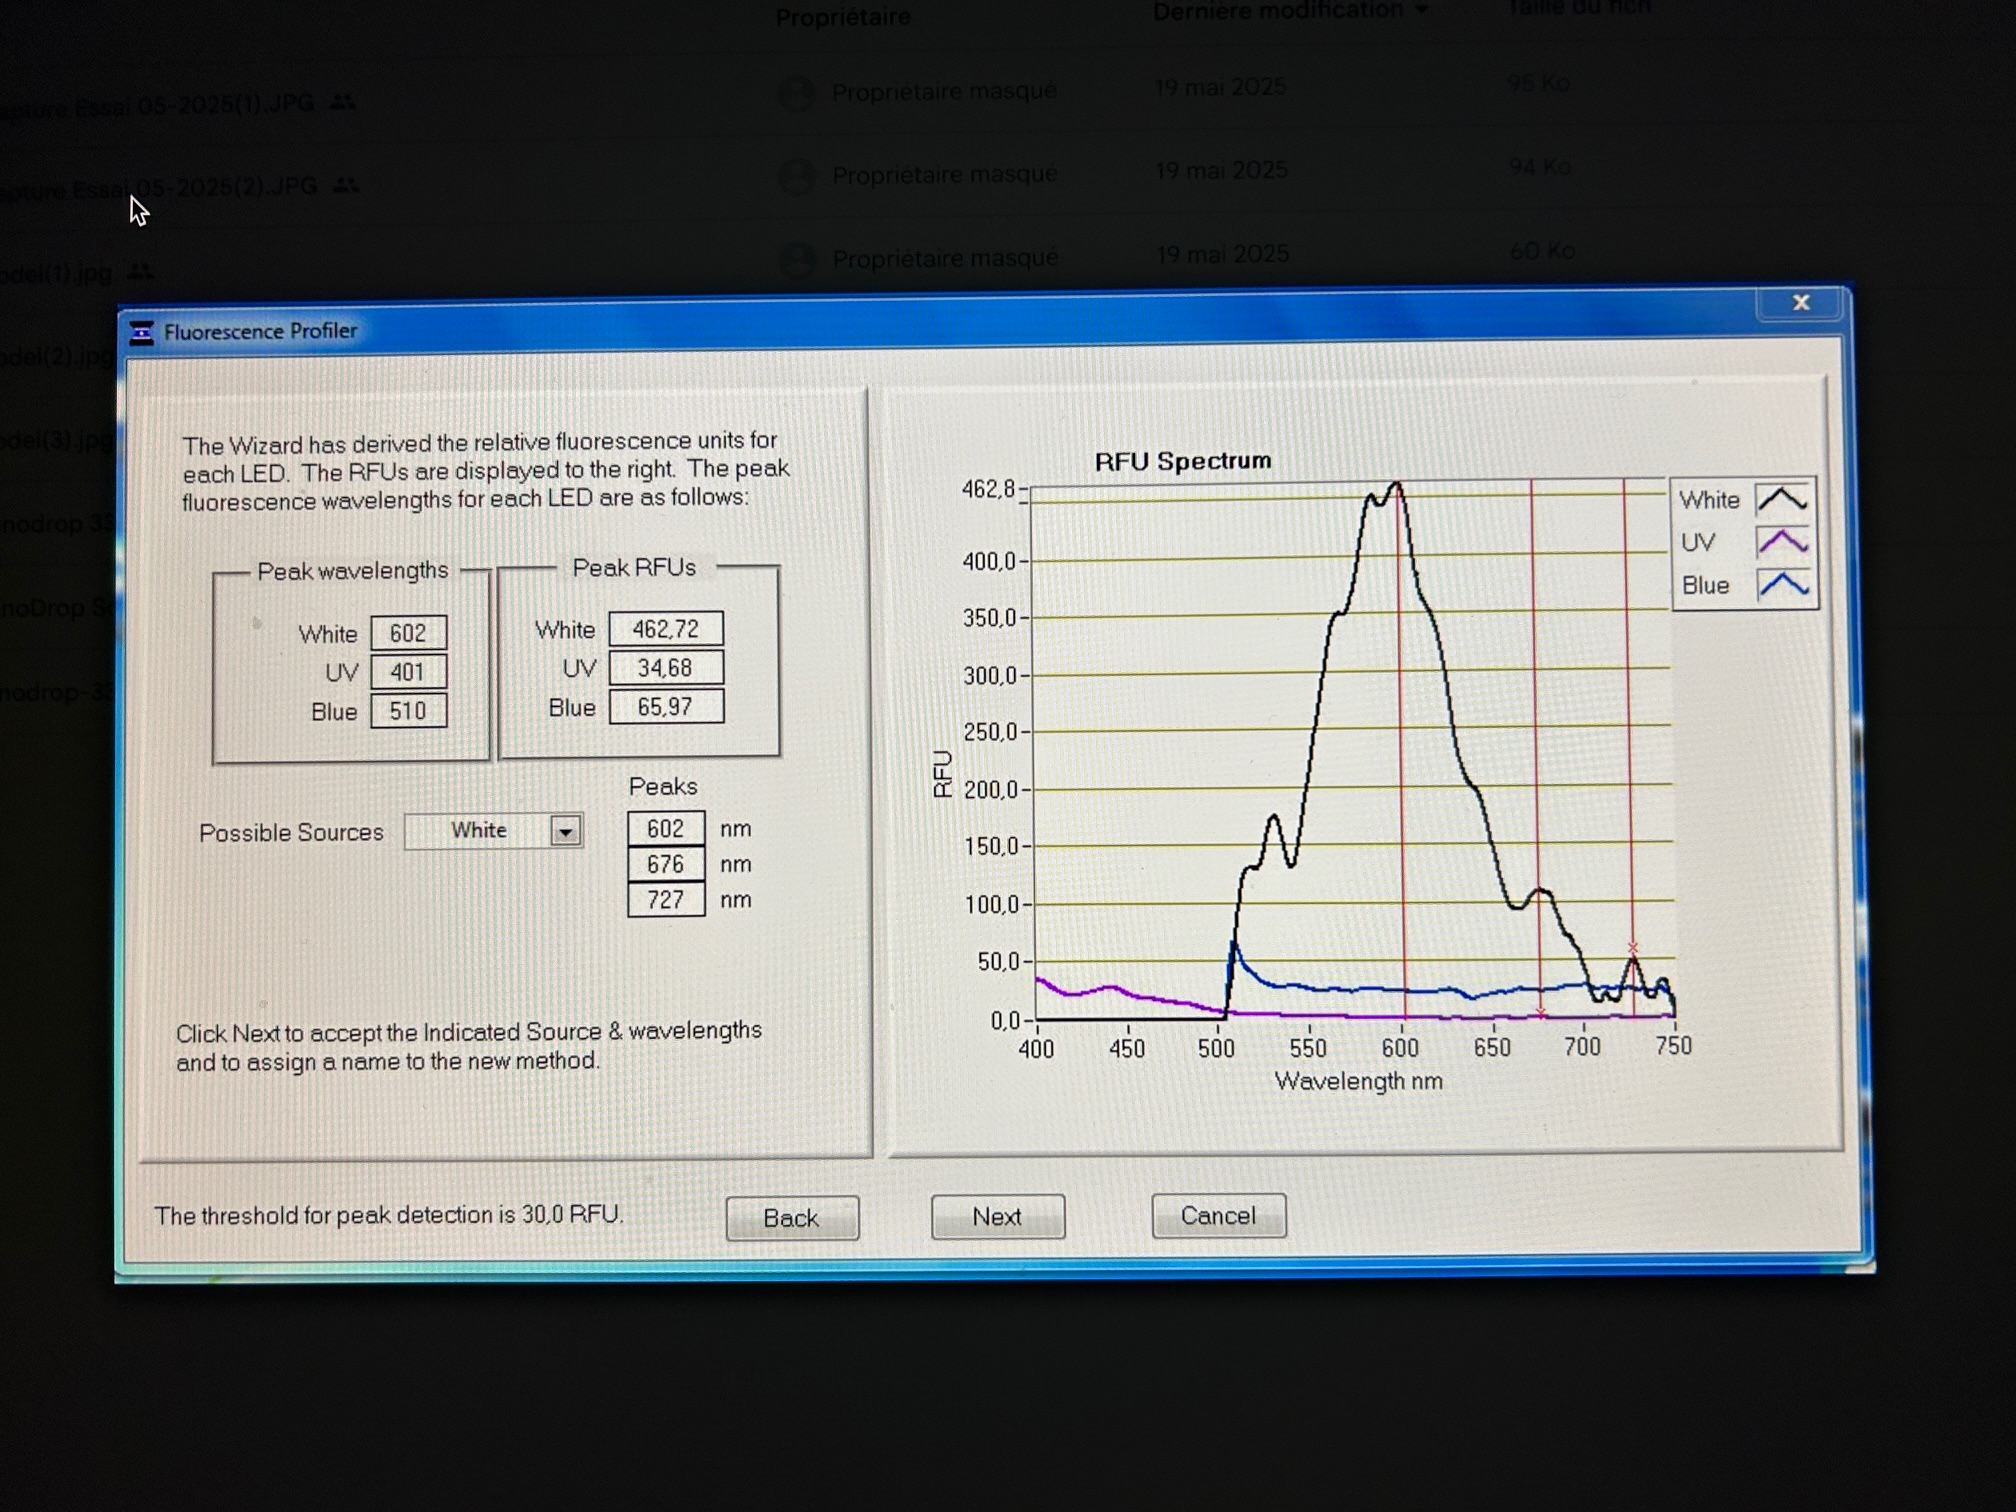Click the 95 Ko file size cell

tap(1538, 84)
